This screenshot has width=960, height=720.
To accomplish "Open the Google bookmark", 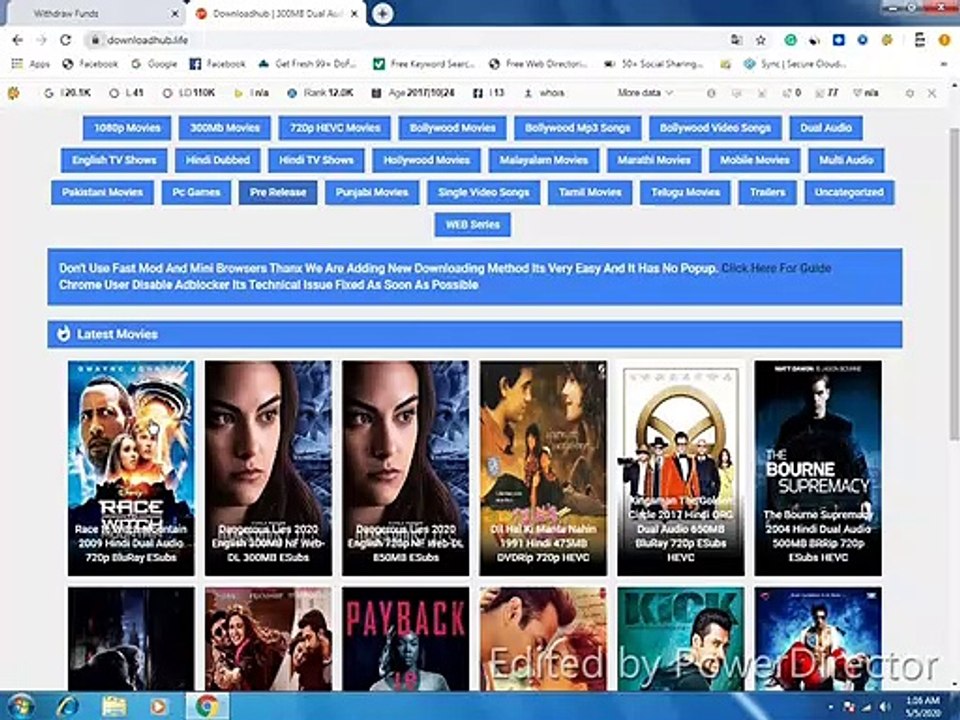I will (x=154, y=64).
